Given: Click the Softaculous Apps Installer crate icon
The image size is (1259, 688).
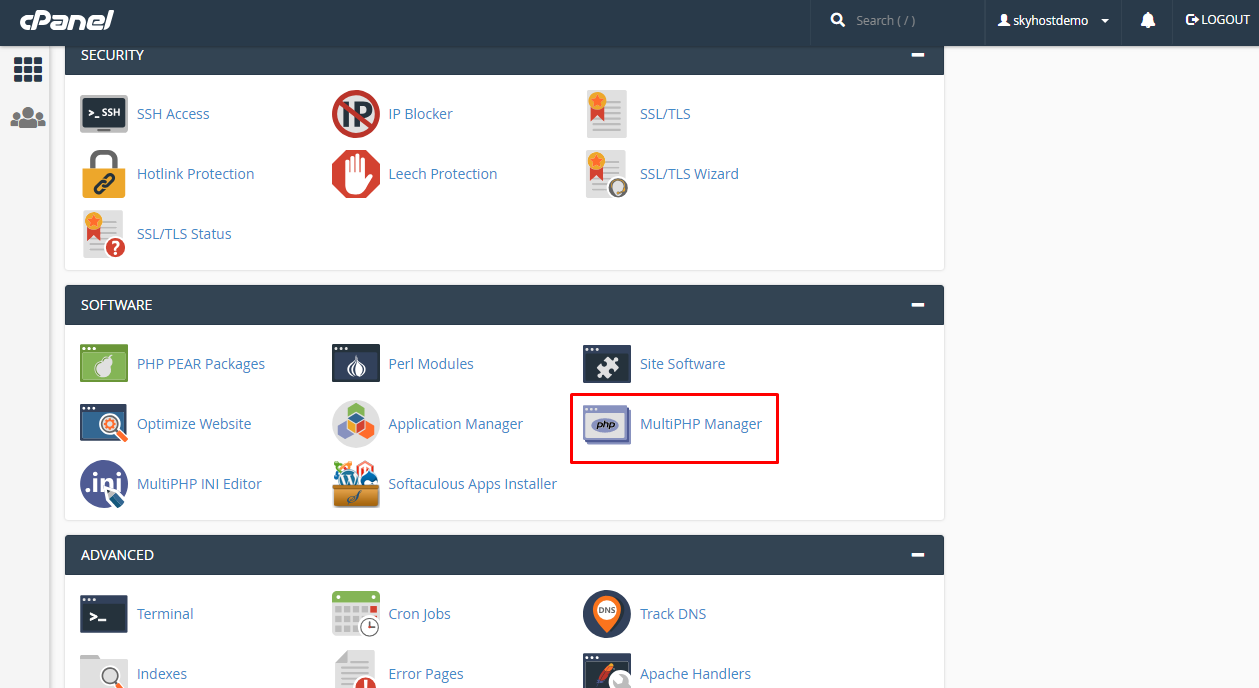Looking at the screenshot, I should click(x=356, y=484).
